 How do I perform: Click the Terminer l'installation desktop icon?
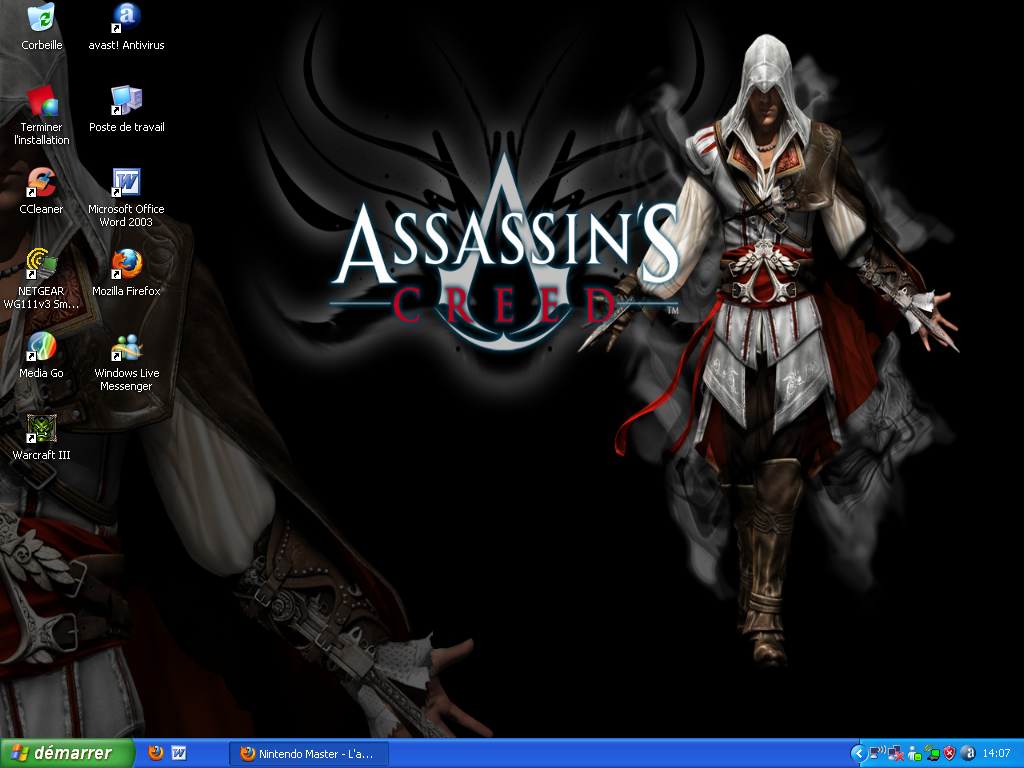pos(42,115)
